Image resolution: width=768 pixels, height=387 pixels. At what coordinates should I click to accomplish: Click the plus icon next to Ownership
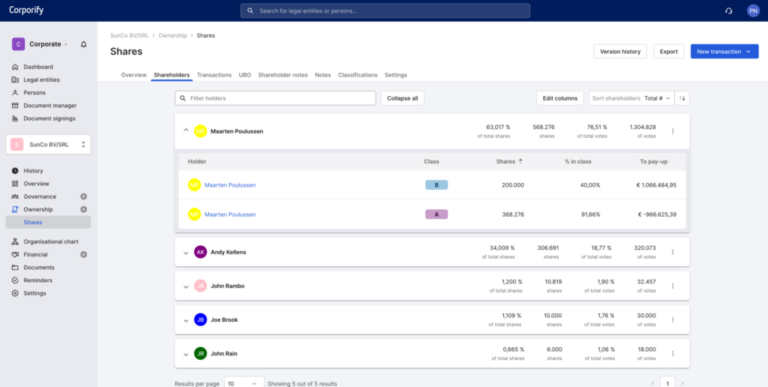coord(83,209)
